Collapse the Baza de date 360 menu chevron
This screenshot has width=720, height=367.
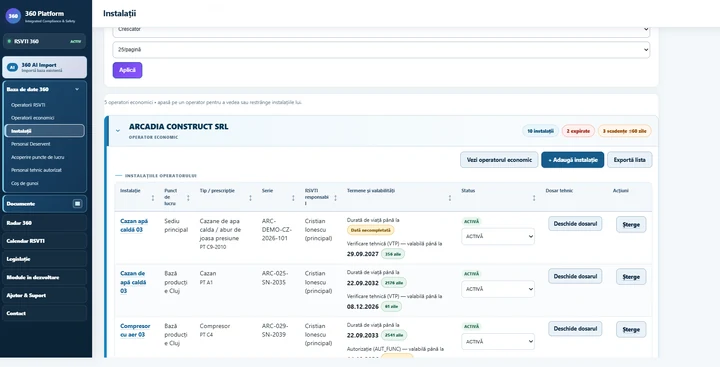coord(77,89)
